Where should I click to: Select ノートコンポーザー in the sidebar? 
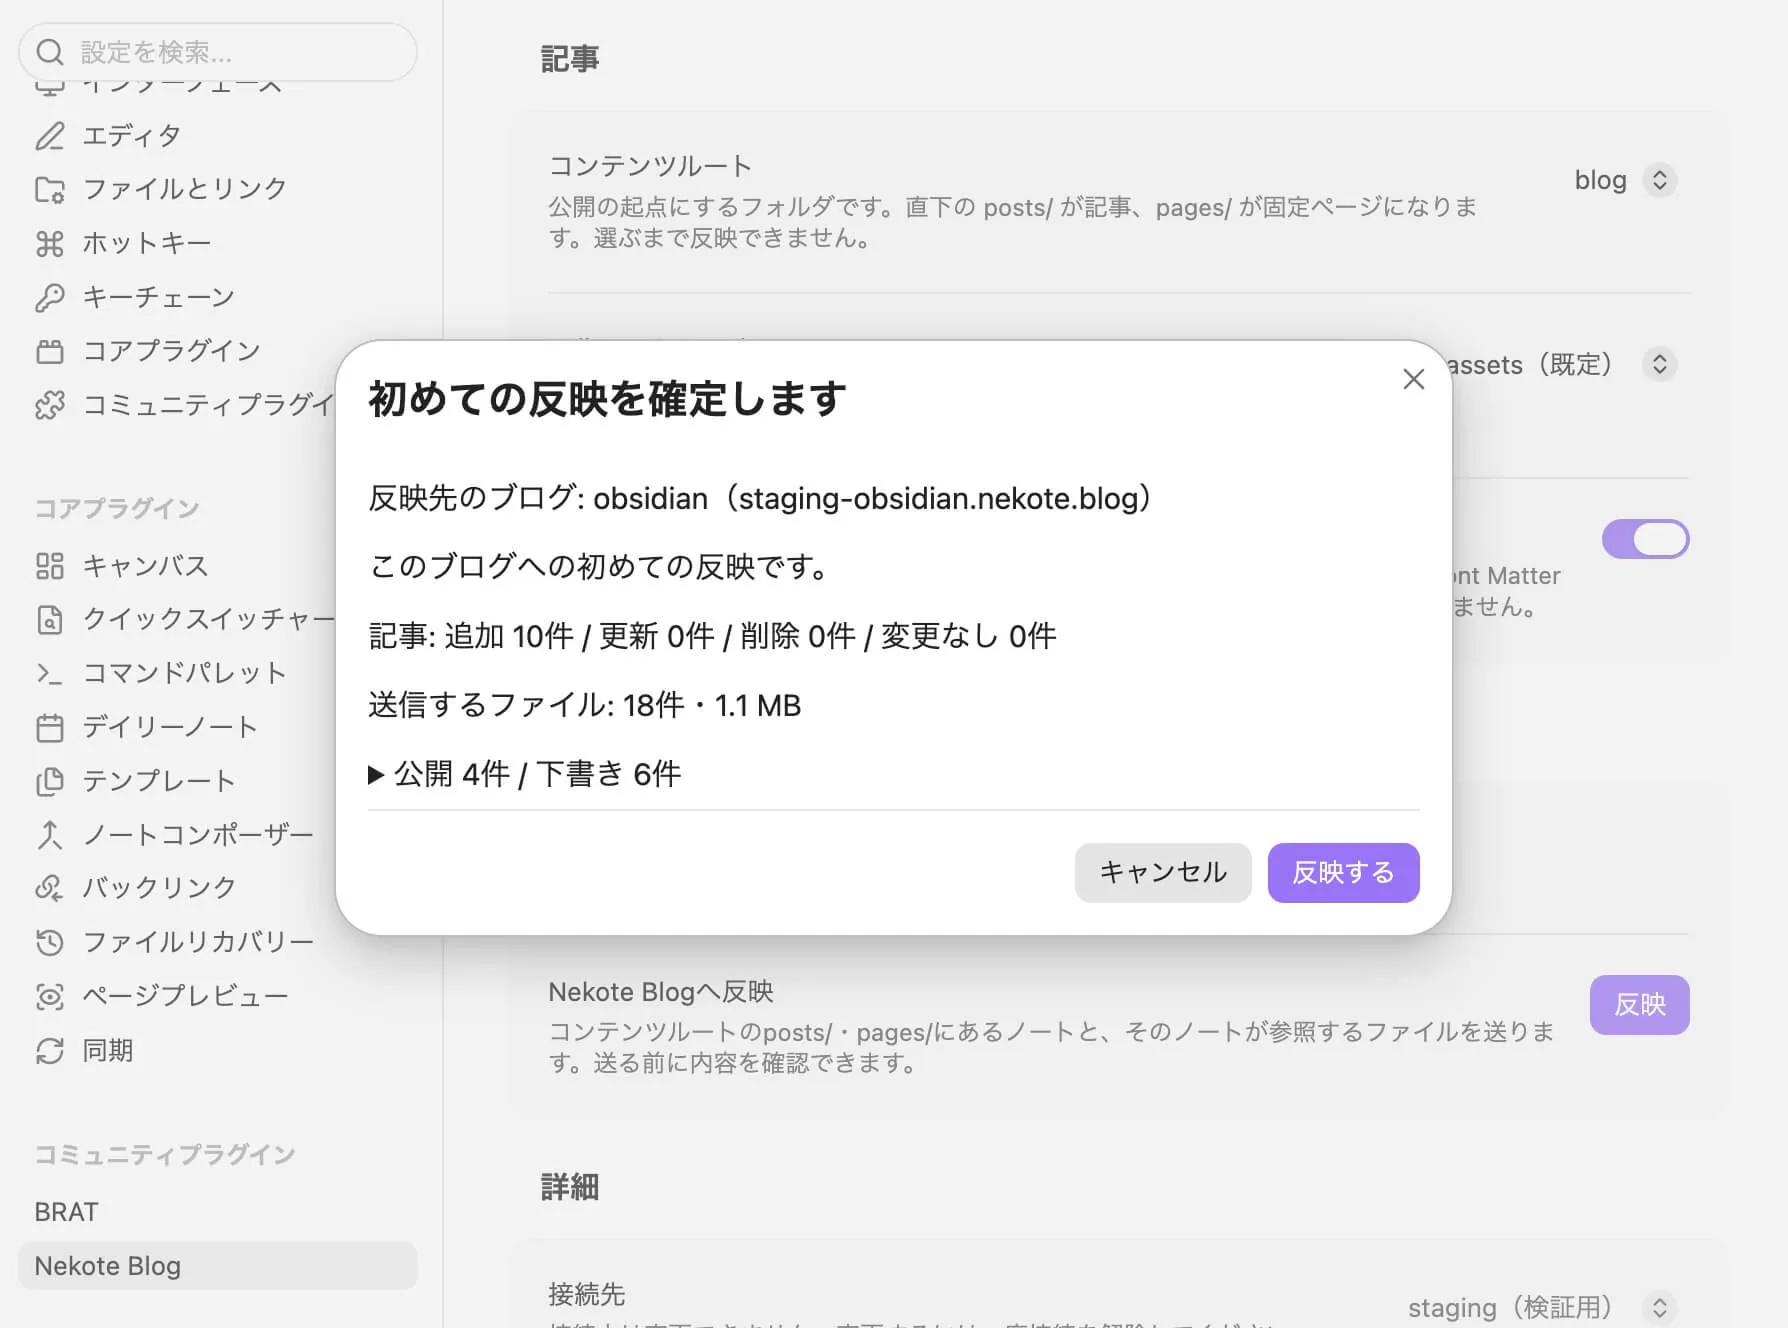tap(198, 835)
